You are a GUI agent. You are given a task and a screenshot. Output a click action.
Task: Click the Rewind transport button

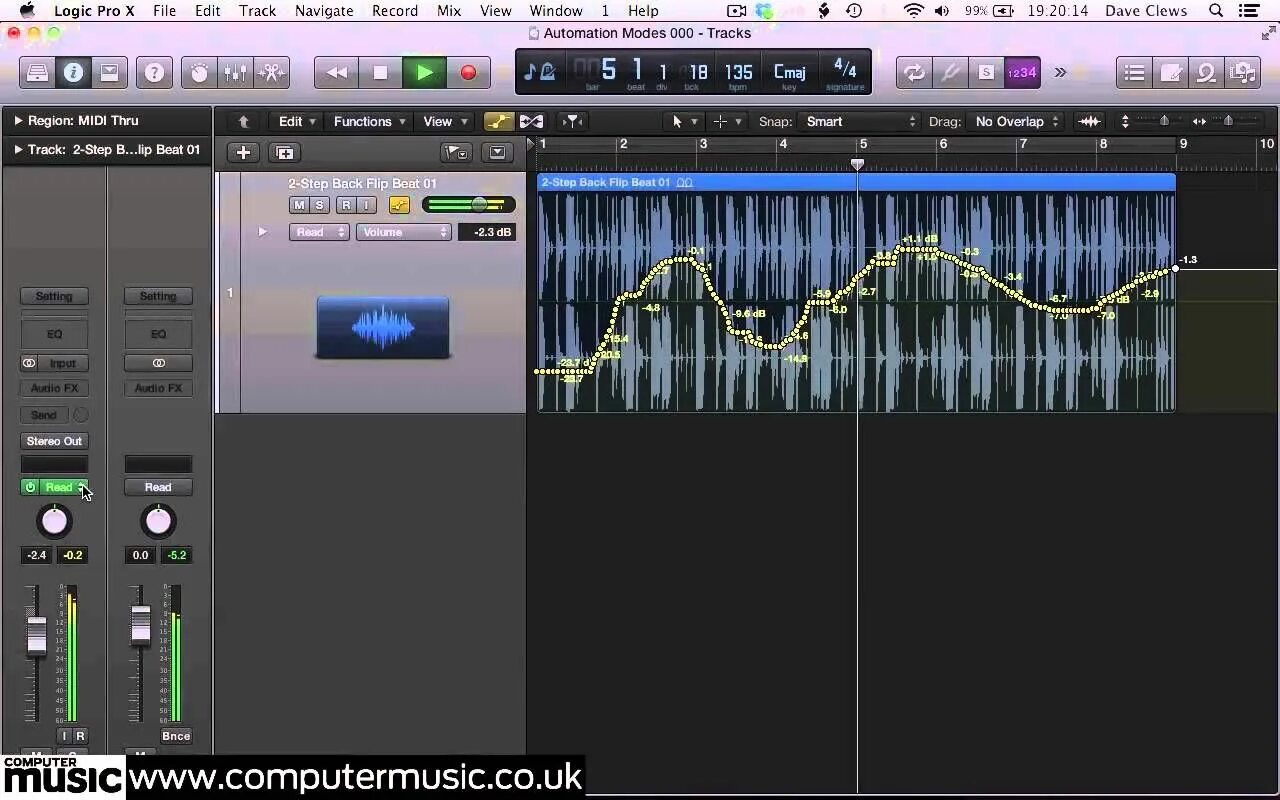(337, 73)
